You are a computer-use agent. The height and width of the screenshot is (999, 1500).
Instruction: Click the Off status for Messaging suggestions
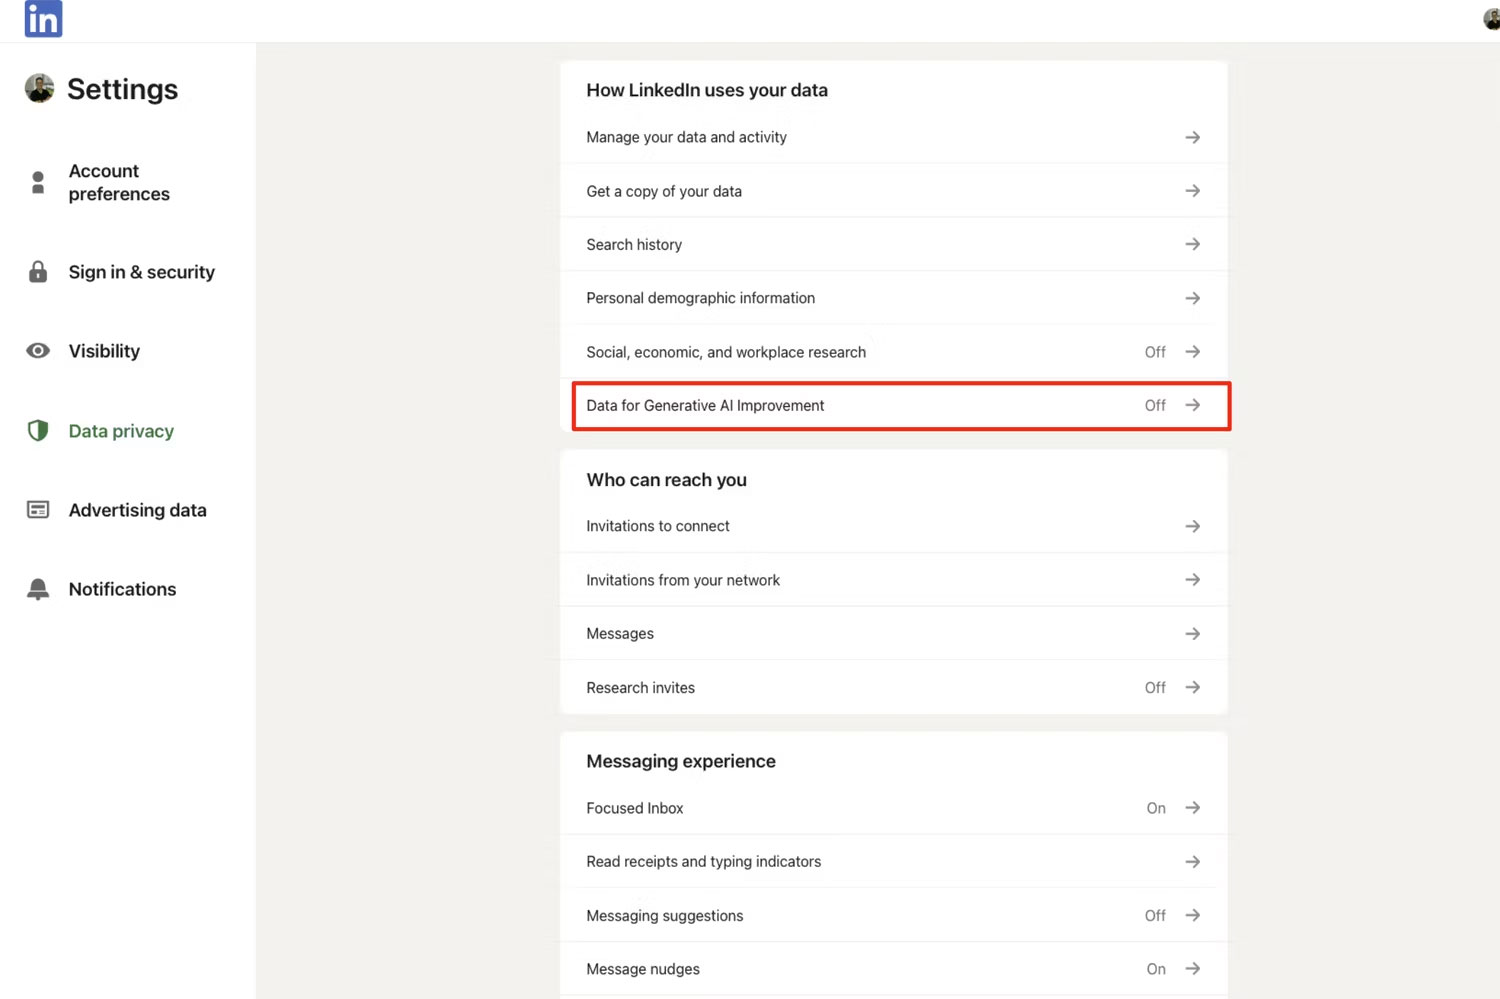pyautogui.click(x=1155, y=915)
